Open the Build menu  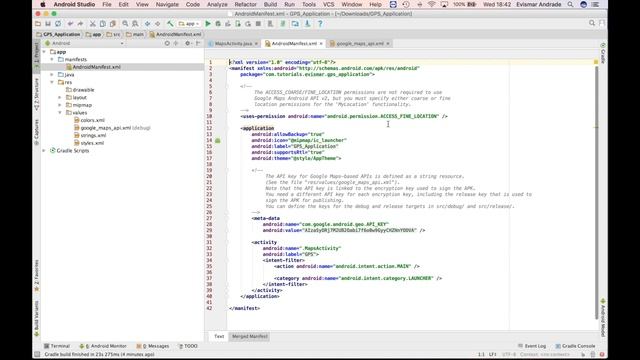[270, 4]
